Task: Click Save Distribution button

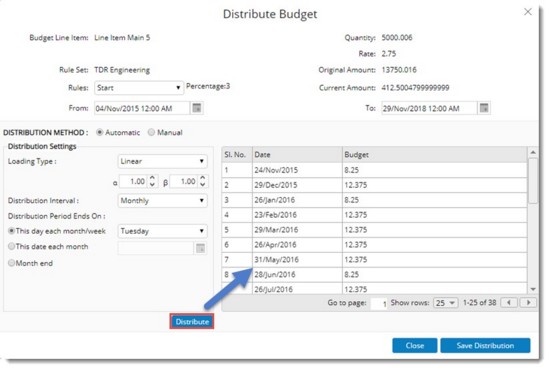Action: click(x=485, y=346)
